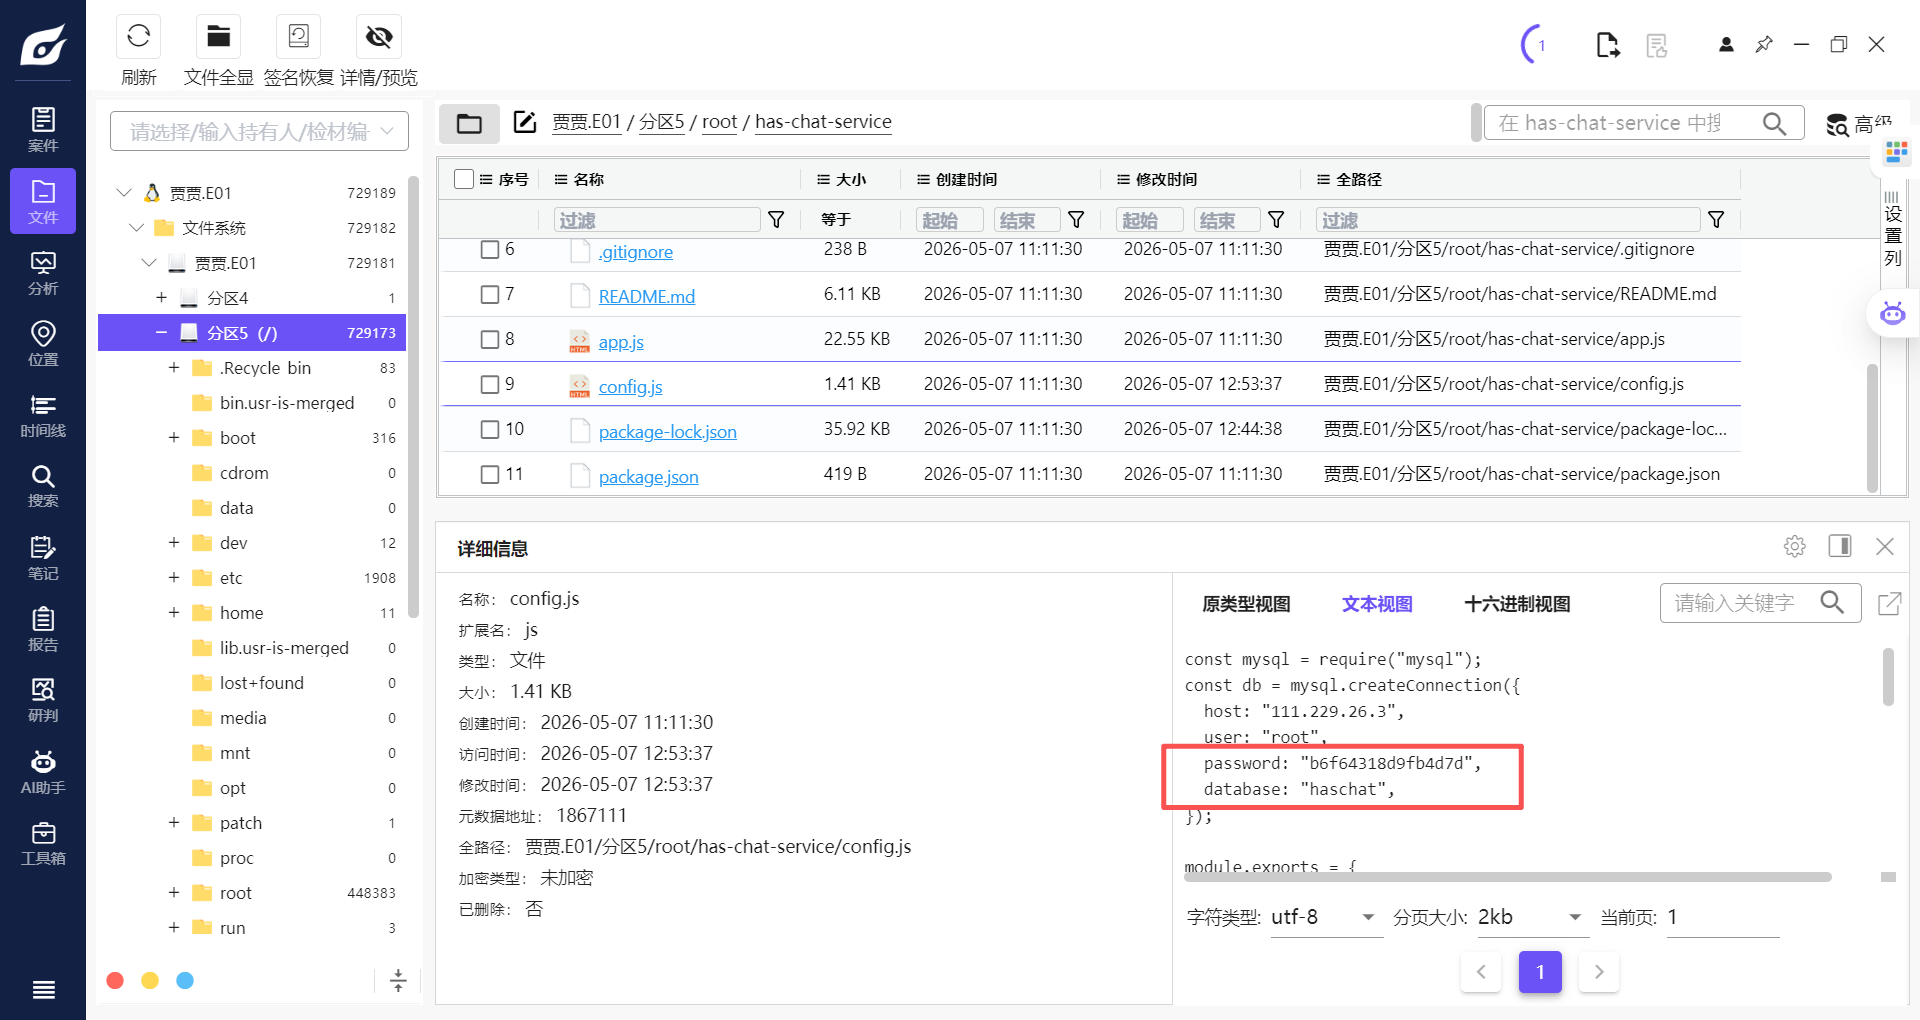Click the user account icon
Screen dimensions: 1920x1020
click(x=1726, y=44)
